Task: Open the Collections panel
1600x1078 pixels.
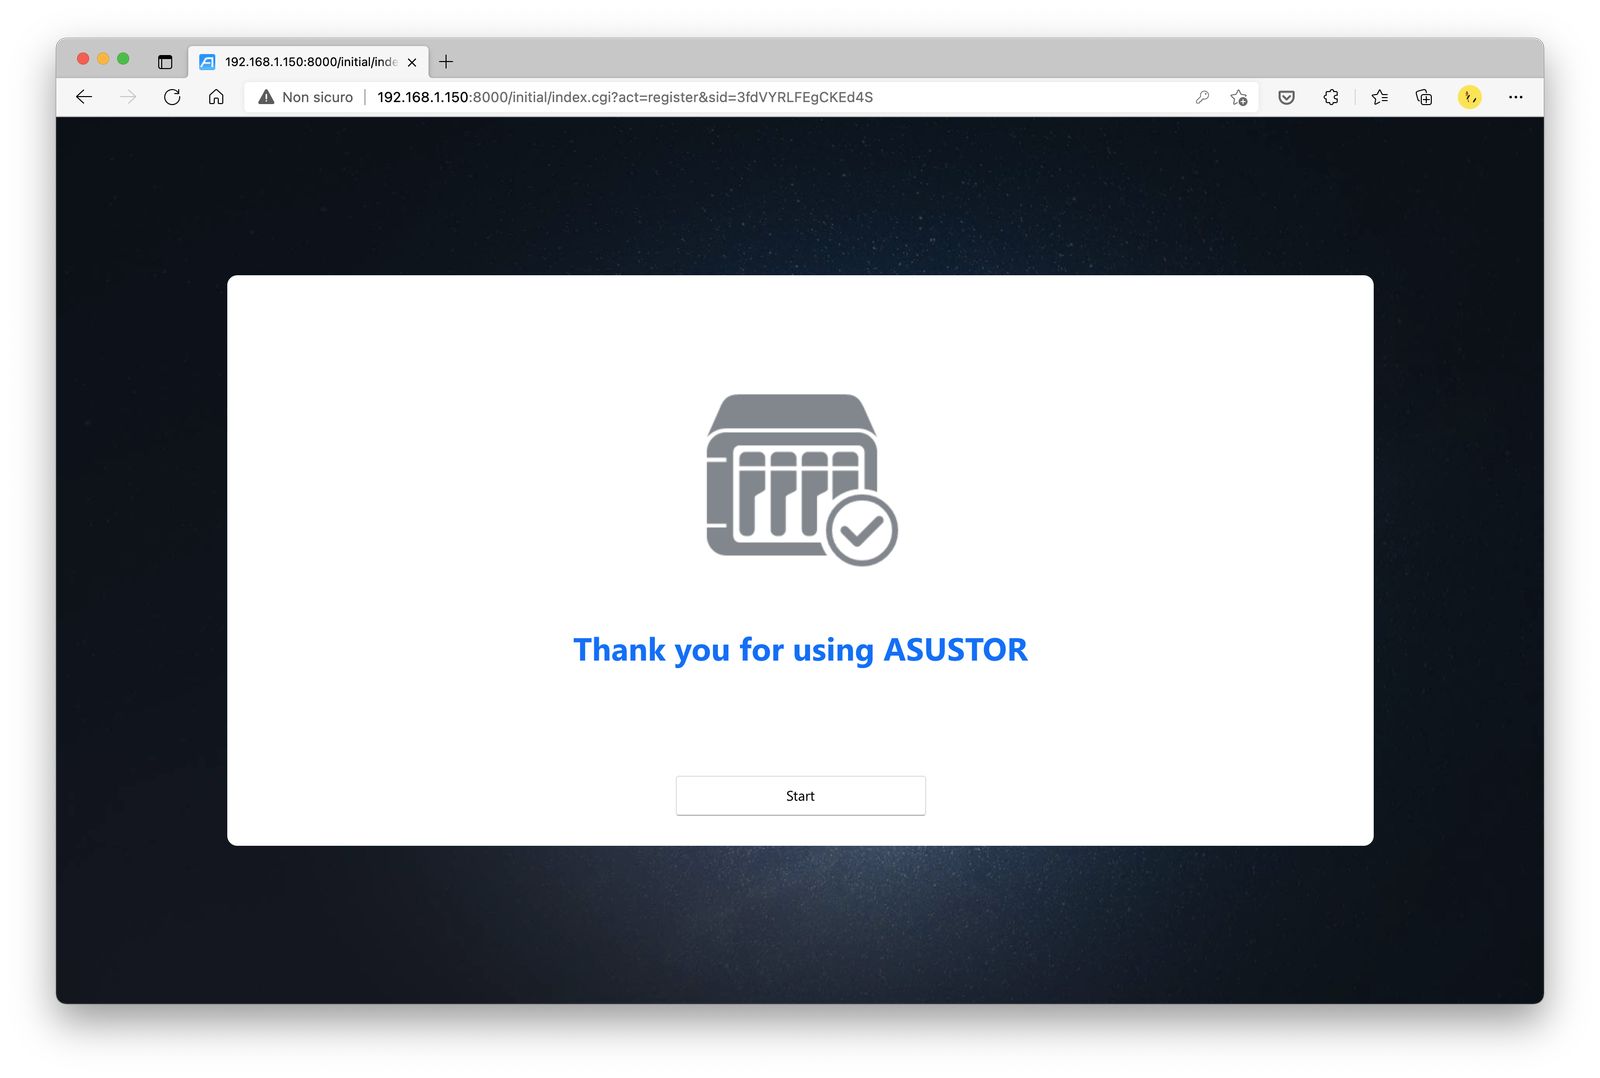Action: click(x=1424, y=97)
